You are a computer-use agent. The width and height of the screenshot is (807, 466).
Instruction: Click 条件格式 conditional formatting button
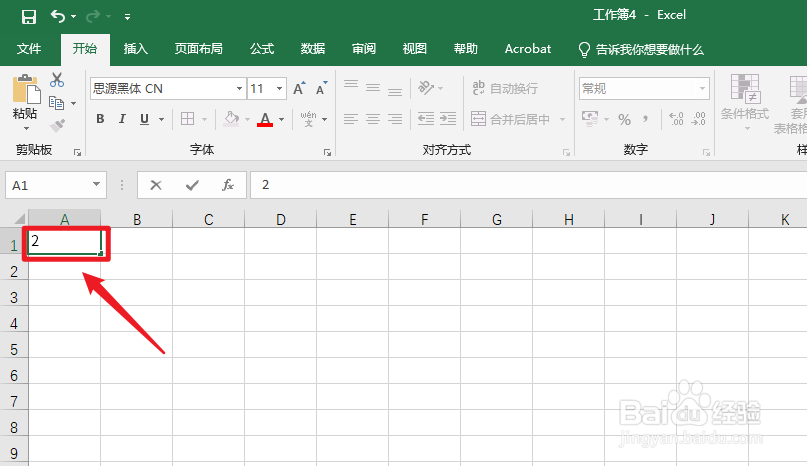click(745, 102)
